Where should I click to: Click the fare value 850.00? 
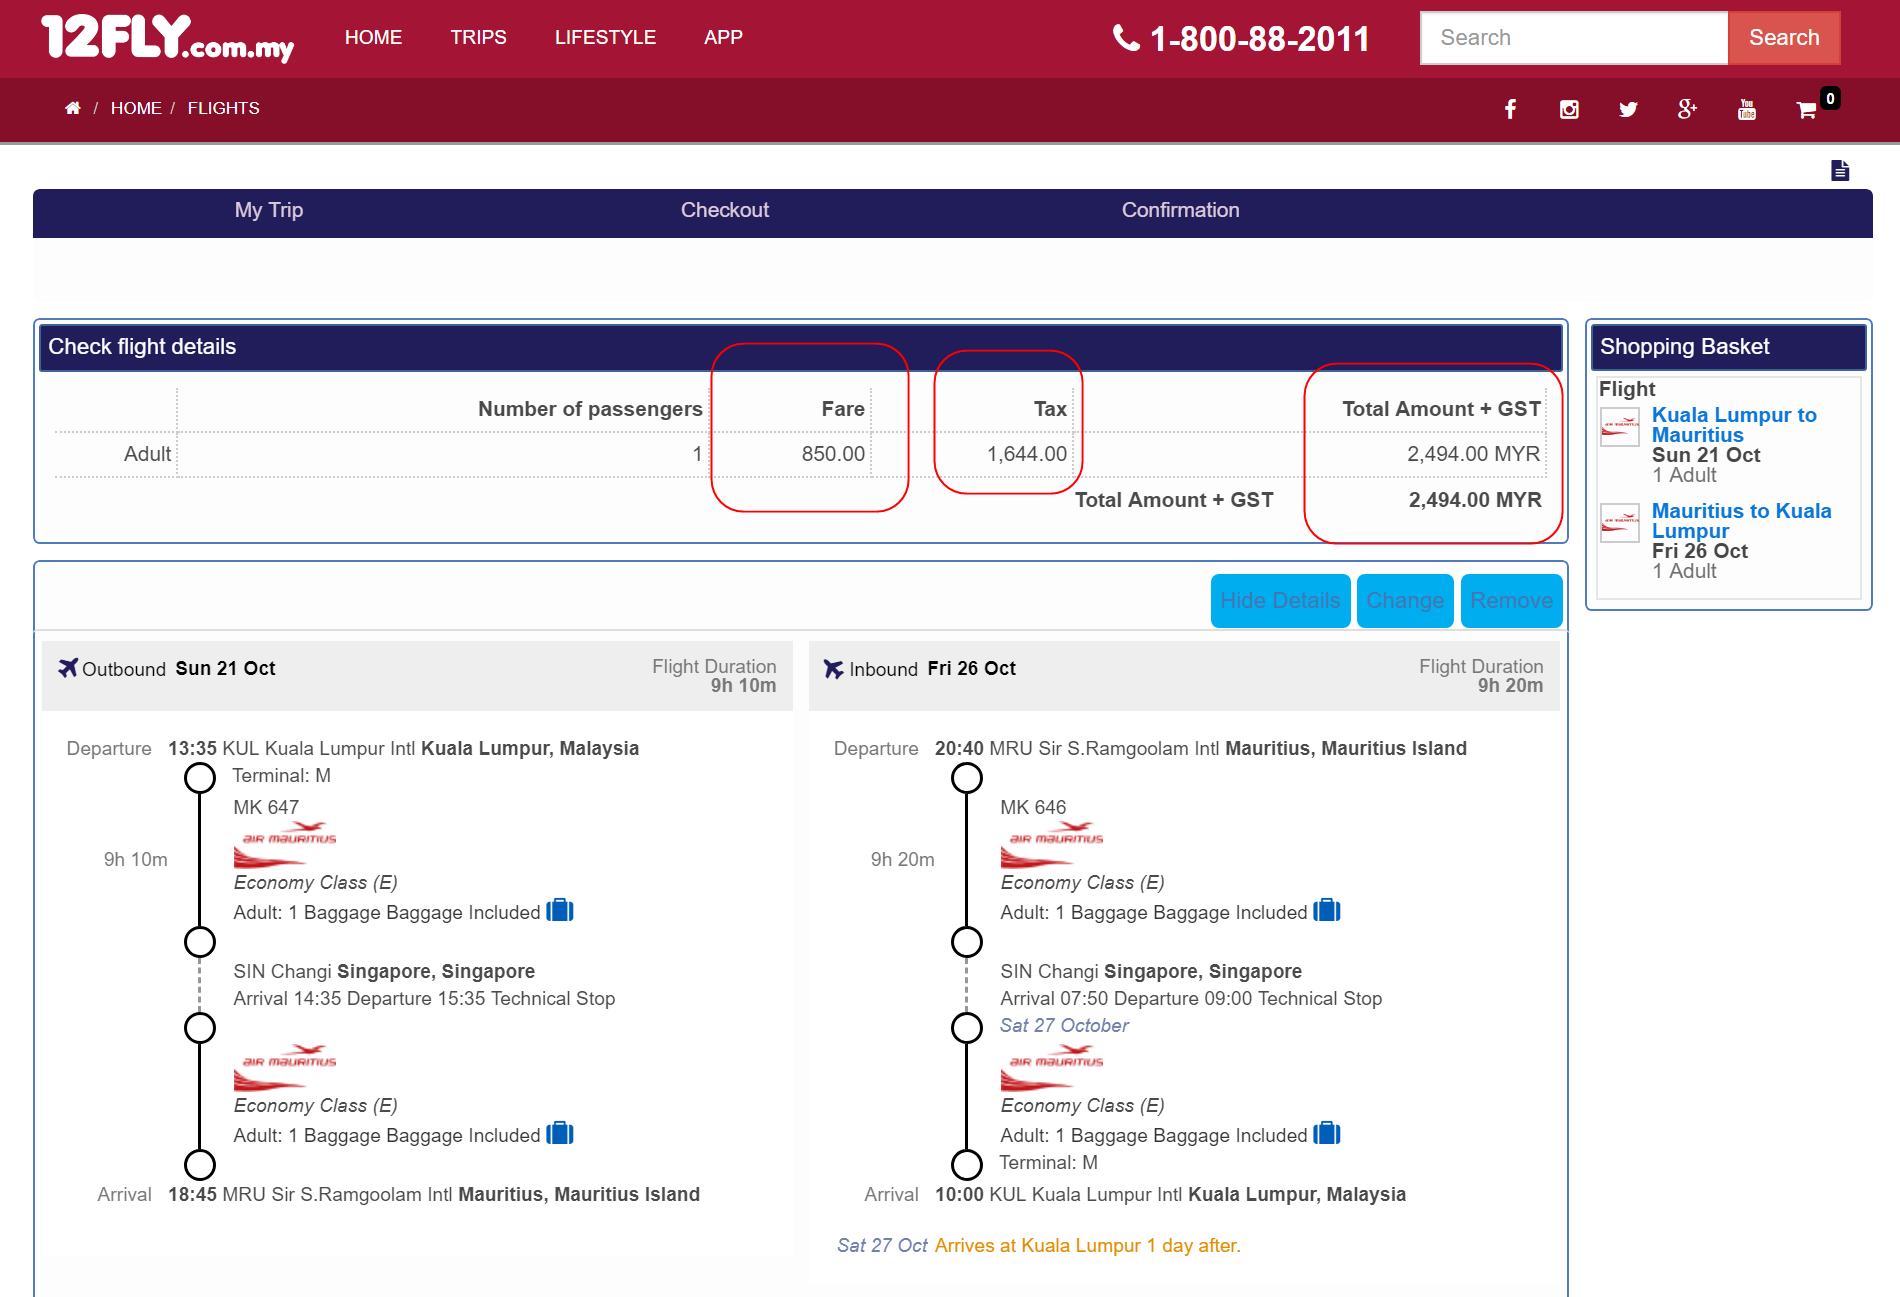[x=833, y=454]
